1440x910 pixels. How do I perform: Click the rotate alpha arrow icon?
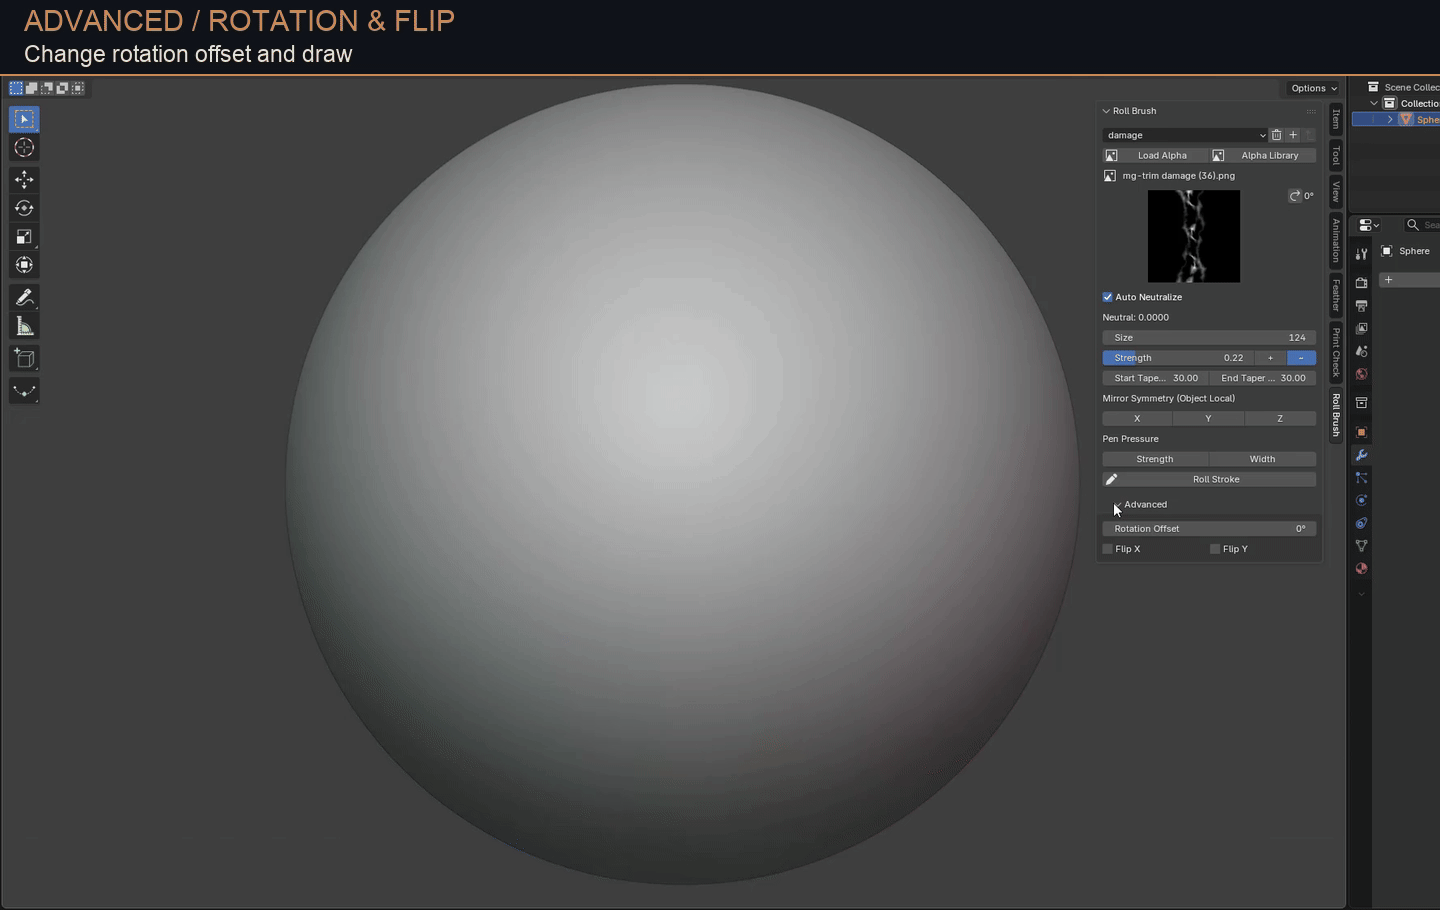click(x=1295, y=196)
